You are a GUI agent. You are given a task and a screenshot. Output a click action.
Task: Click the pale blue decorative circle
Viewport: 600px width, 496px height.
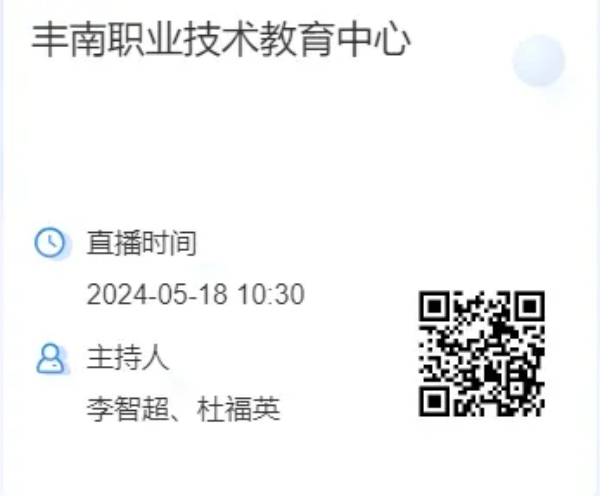(x=539, y=60)
